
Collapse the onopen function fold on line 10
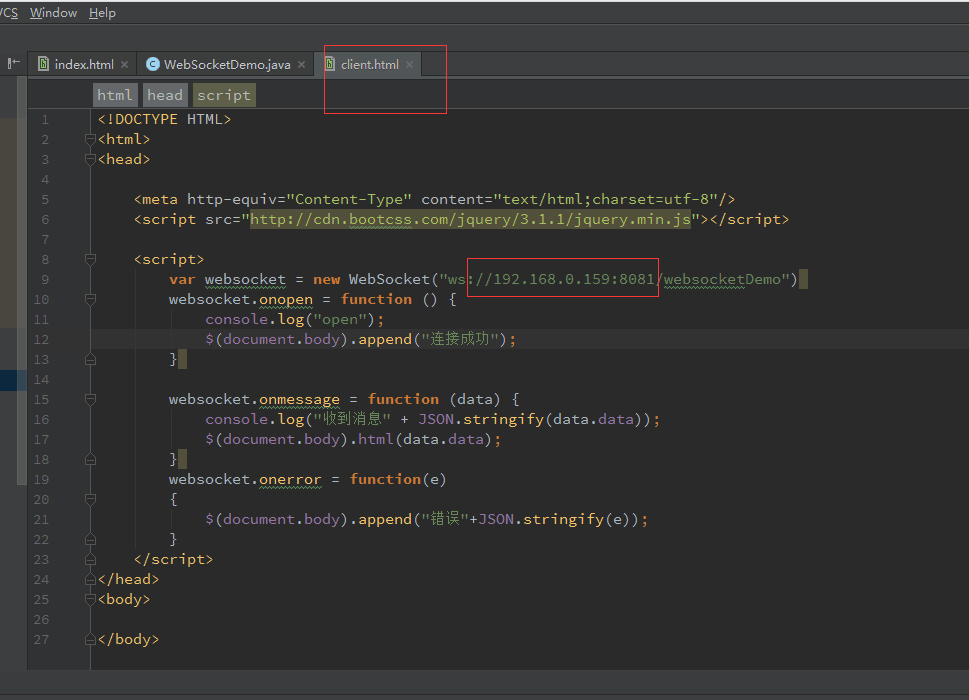click(90, 299)
